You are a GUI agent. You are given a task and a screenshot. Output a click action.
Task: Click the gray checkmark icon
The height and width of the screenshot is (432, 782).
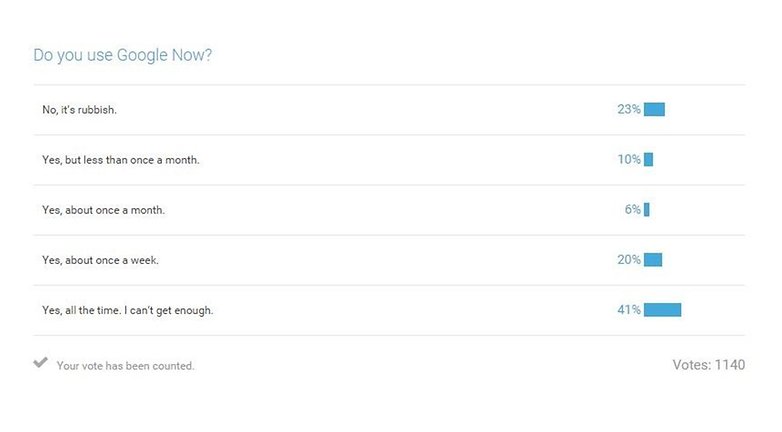click(40, 362)
